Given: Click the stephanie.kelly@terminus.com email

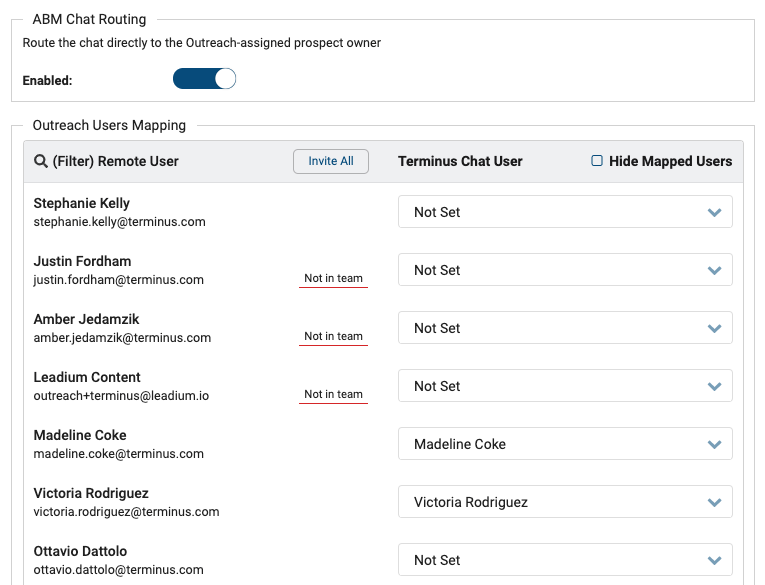Looking at the screenshot, I should click(x=120, y=222).
